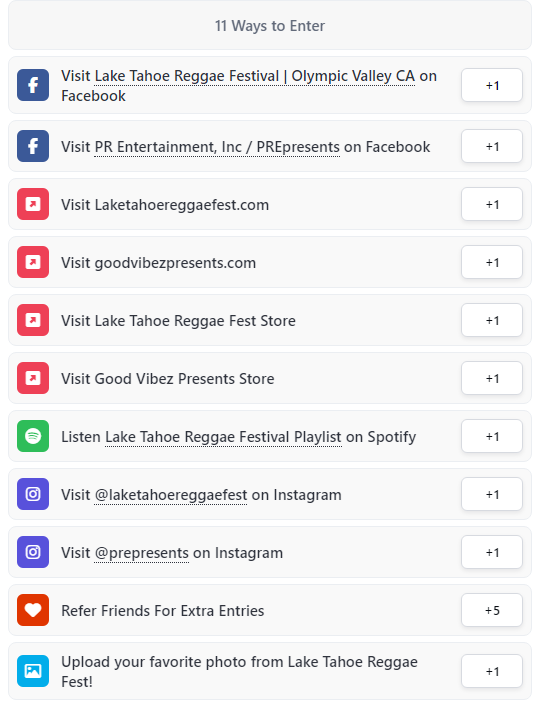
Task: Claim +1 for Visit Lake Tahoe Reggae Fest Store
Action: tap(492, 320)
